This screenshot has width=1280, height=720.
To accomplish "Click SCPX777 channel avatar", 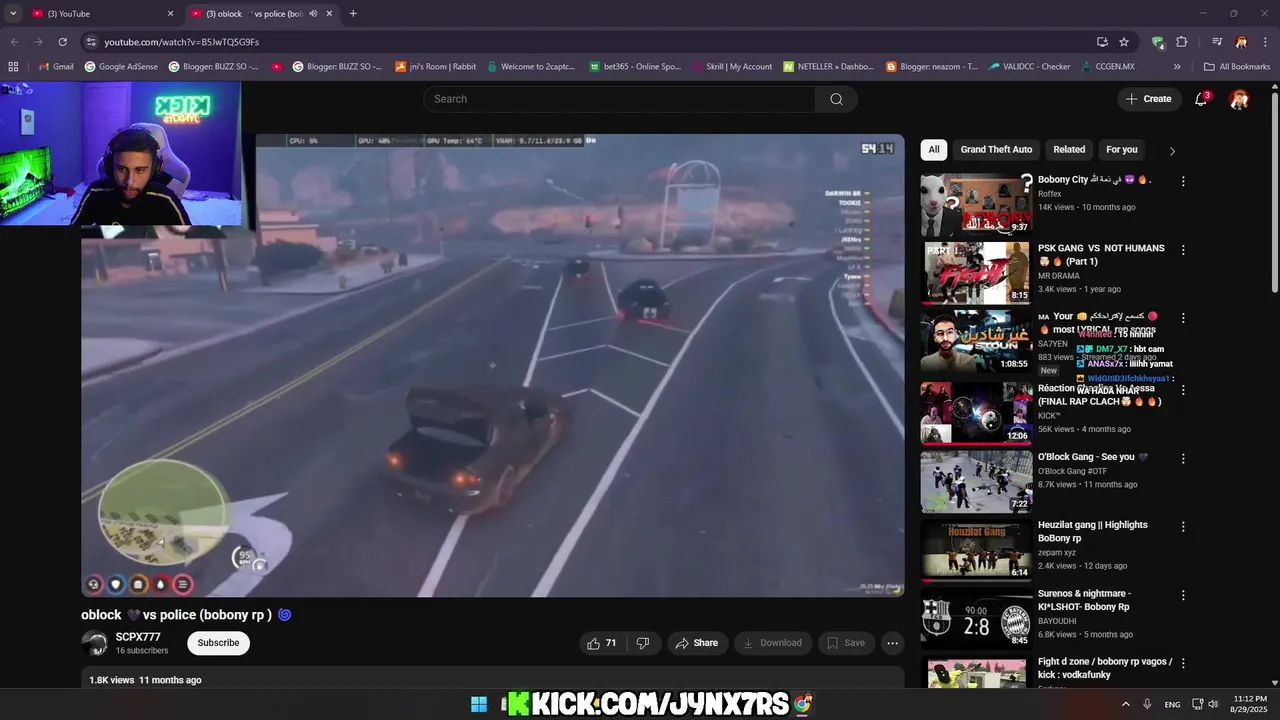I will [x=94, y=643].
